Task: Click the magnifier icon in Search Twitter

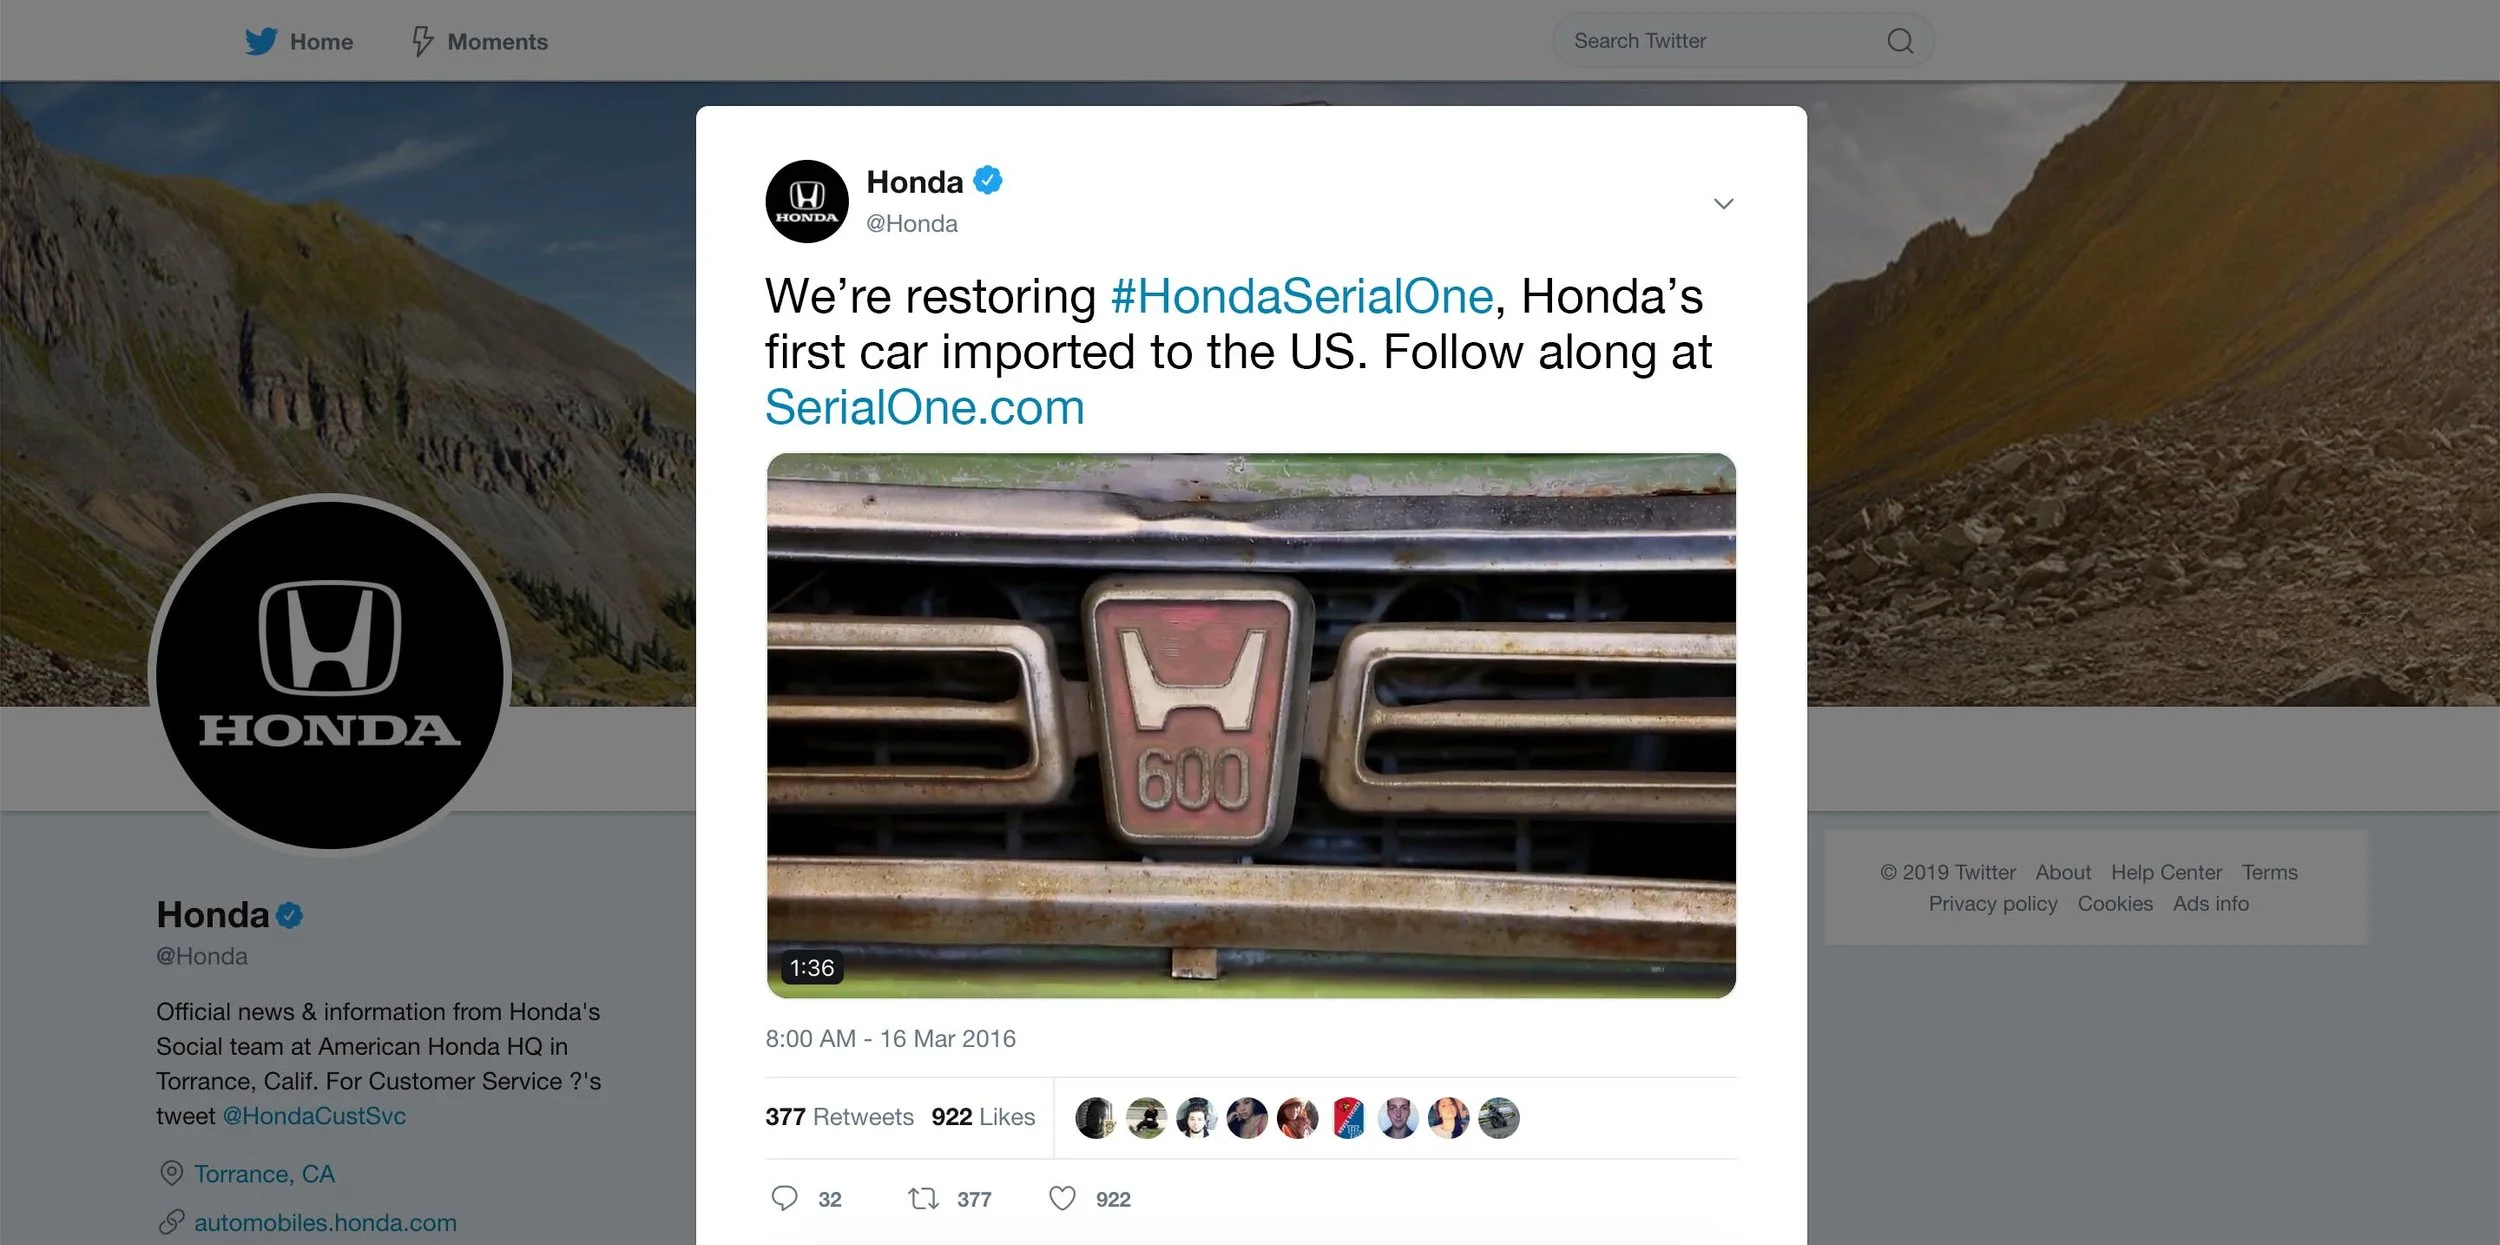Action: tap(1900, 41)
